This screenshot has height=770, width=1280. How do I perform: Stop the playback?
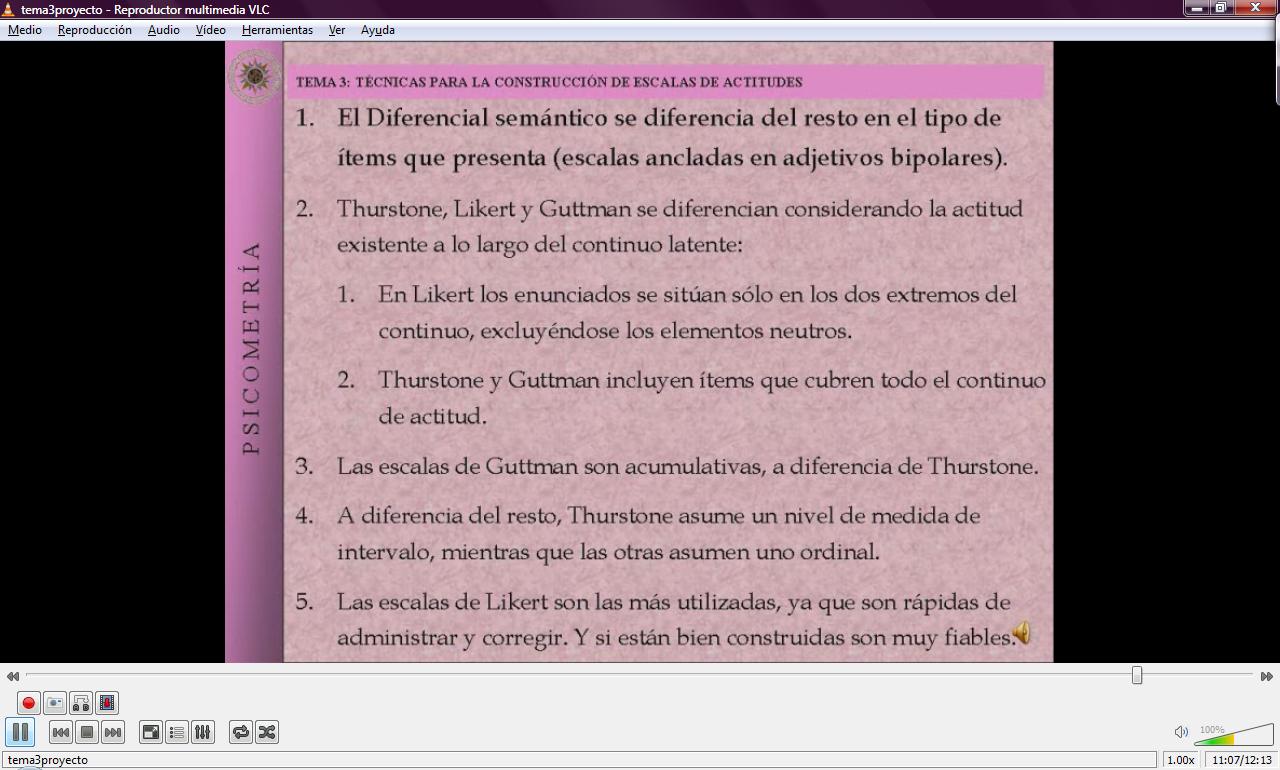87,733
